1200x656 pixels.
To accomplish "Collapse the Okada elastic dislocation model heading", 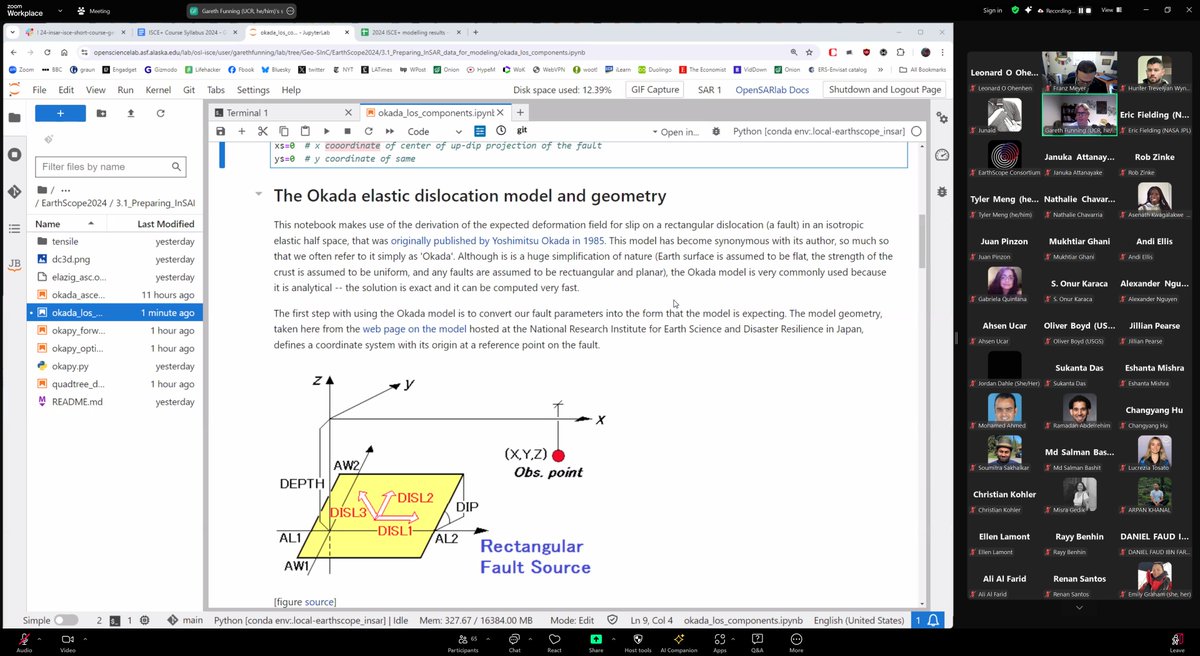I will (x=258, y=195).
